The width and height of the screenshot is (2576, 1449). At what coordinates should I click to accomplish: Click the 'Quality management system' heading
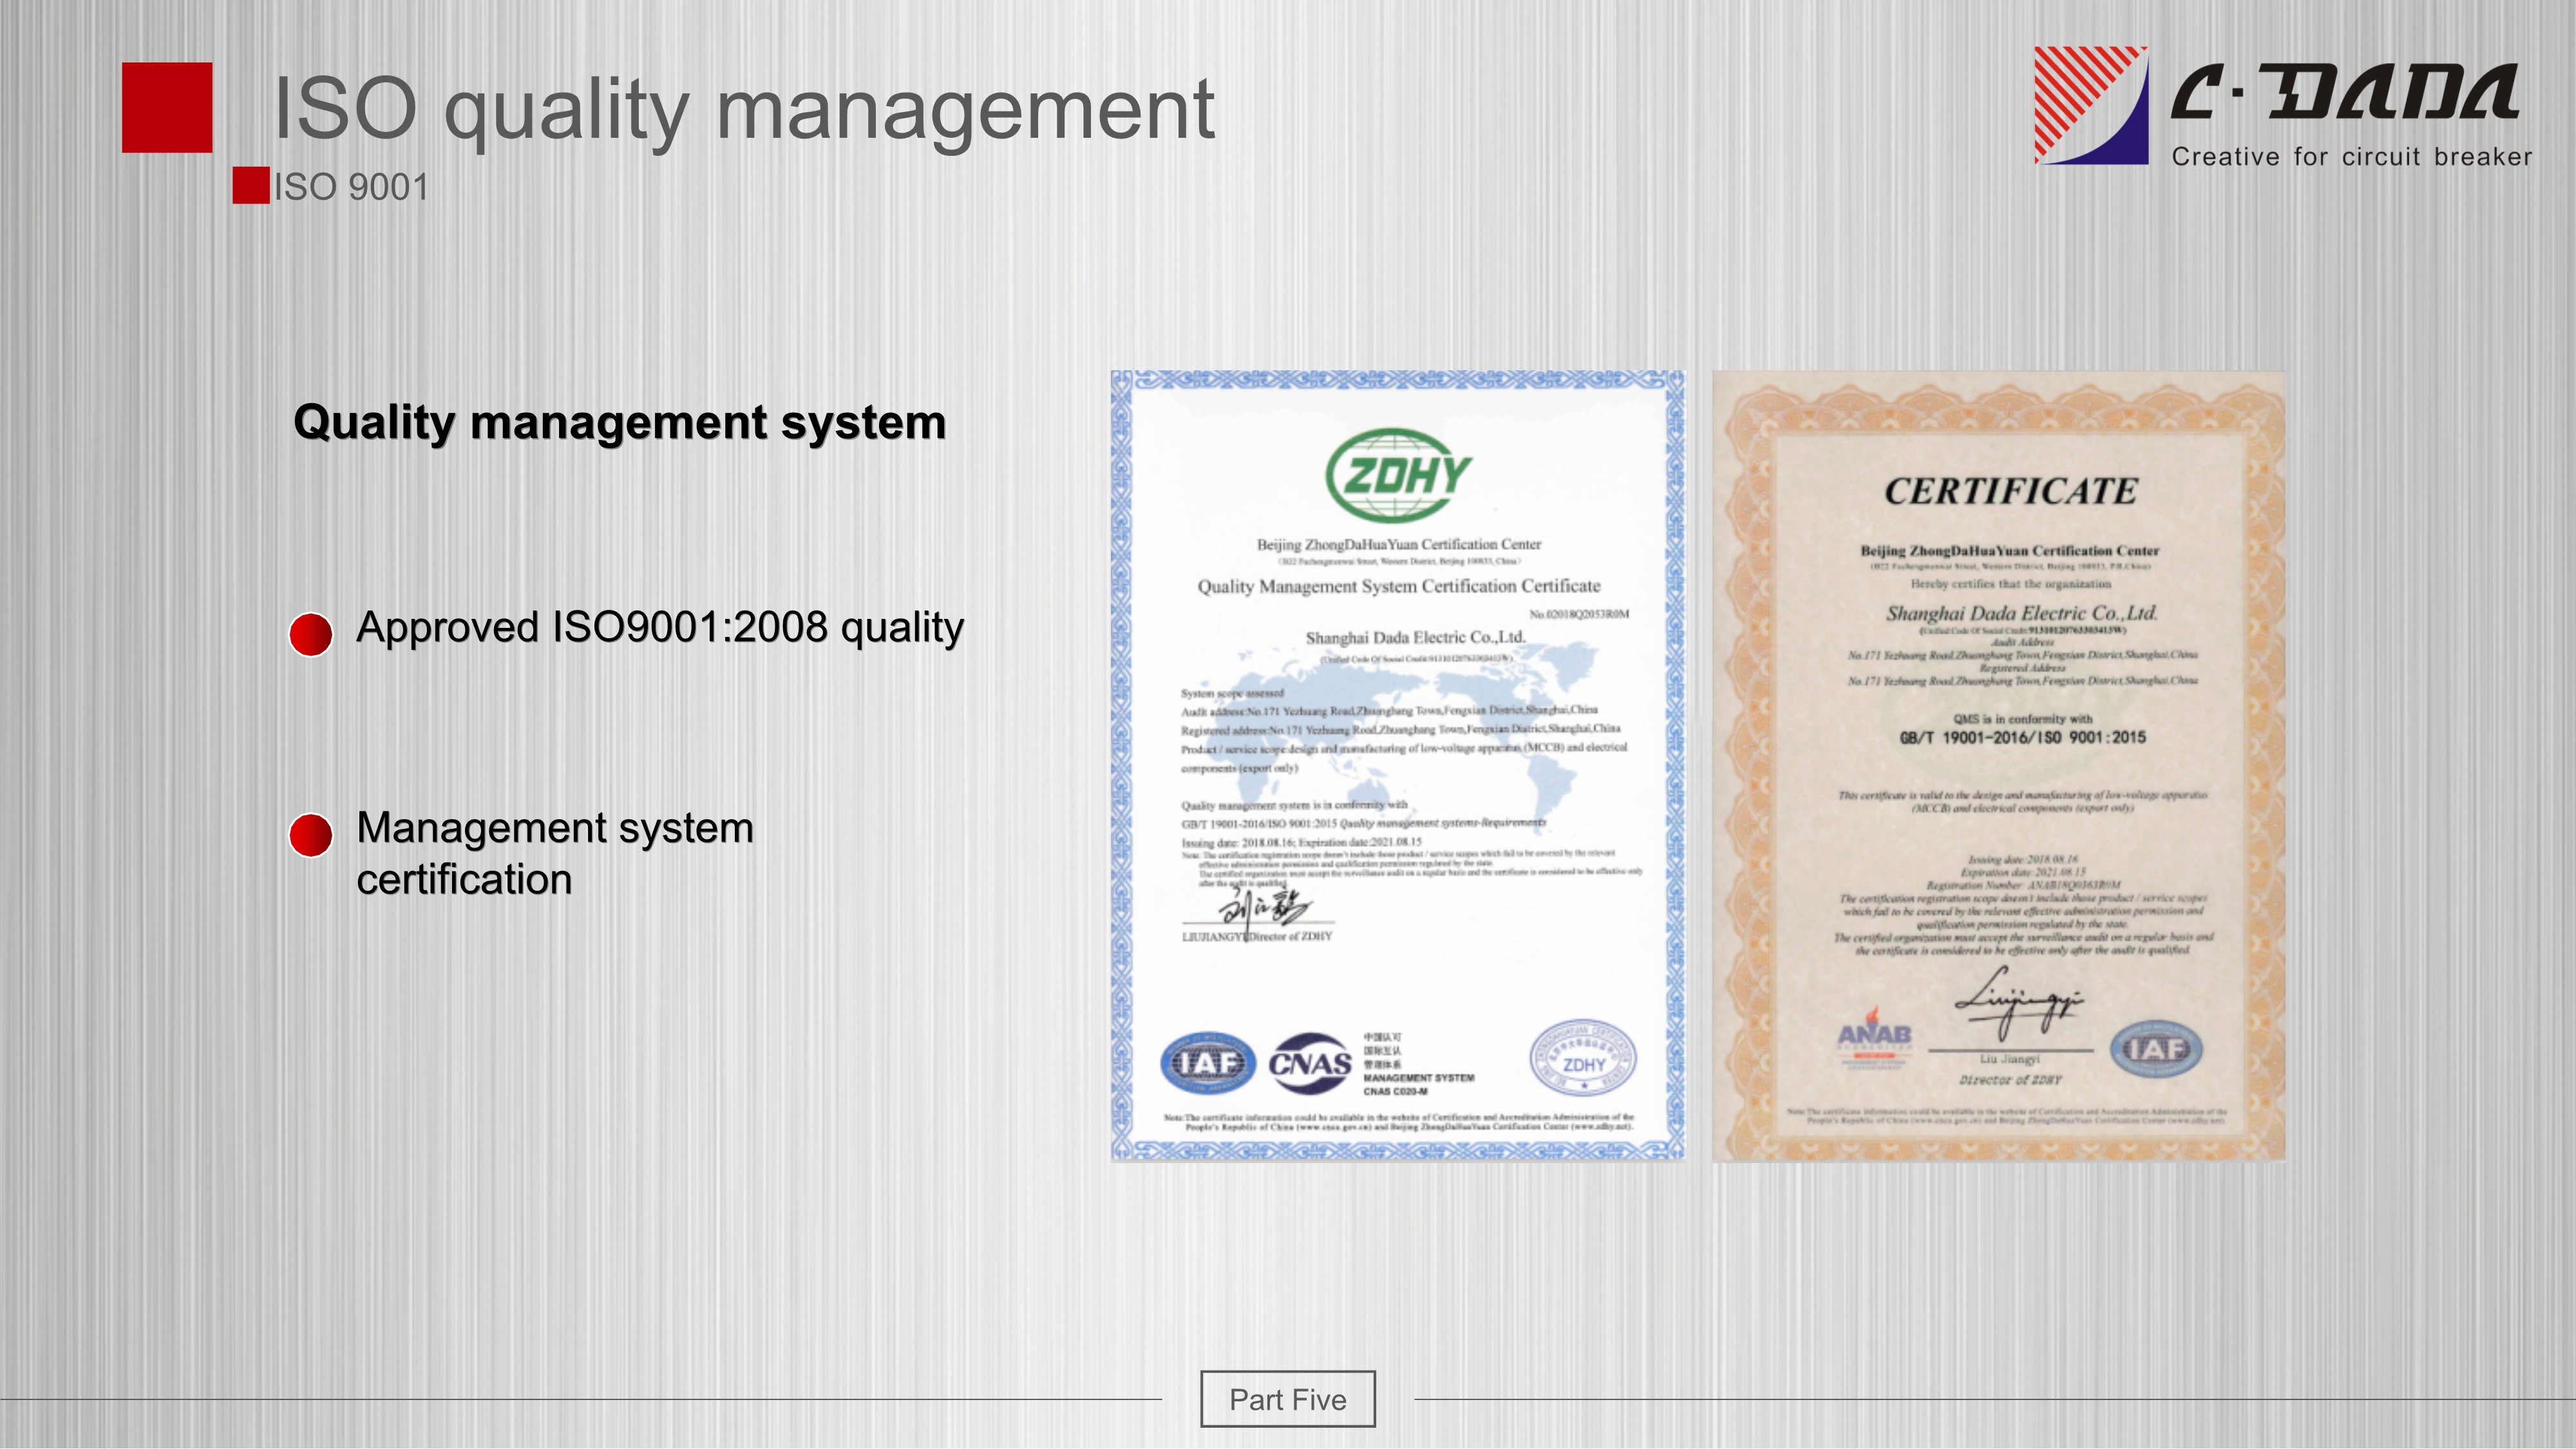pos(620,422)
